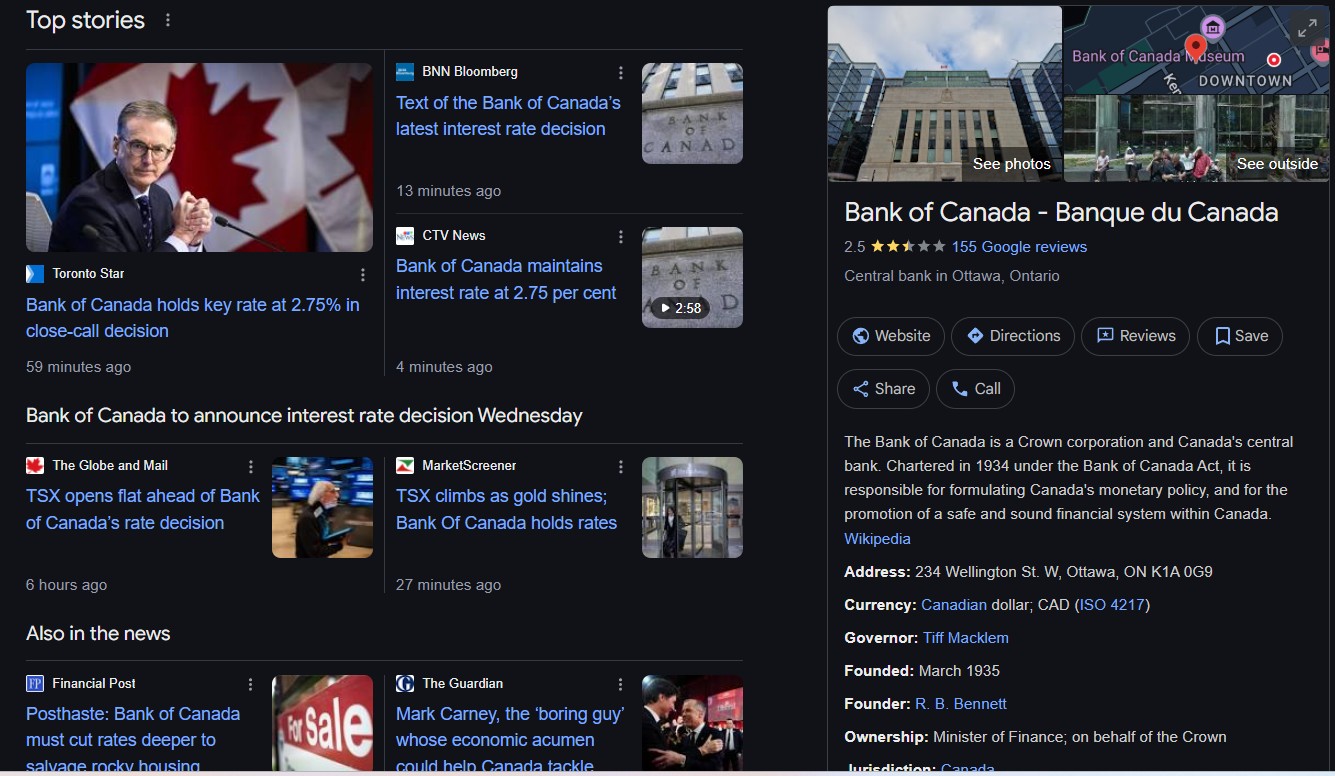Image resolution: width=1335 pixels, height=776 pixels.
Task: Open 'TSX opens flat' headline
Action: tap(143, 509)
